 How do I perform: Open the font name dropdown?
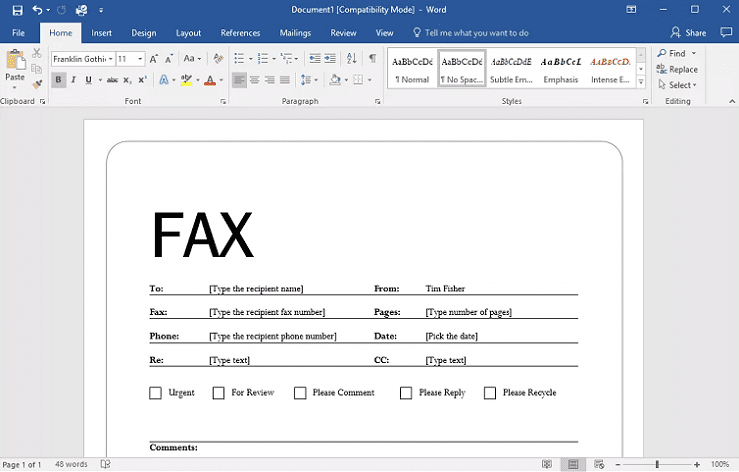tap(111, 59)
